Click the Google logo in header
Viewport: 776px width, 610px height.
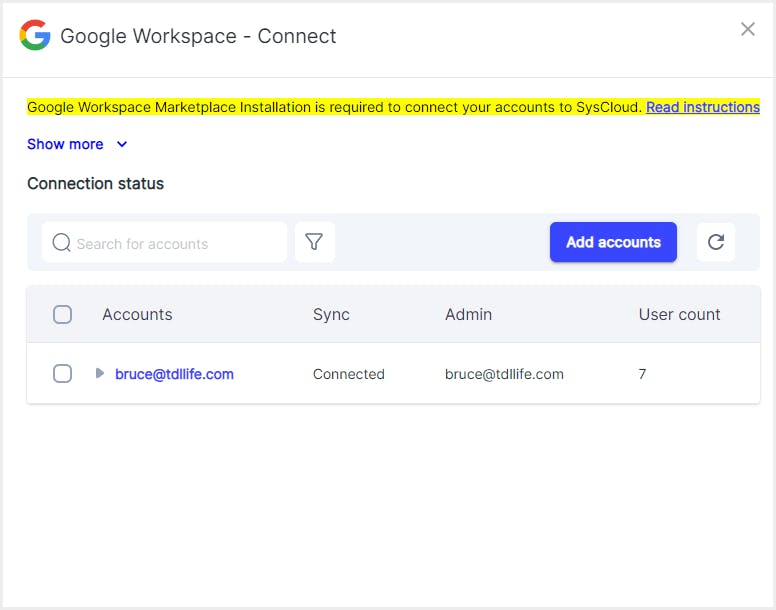pos(35,35)
